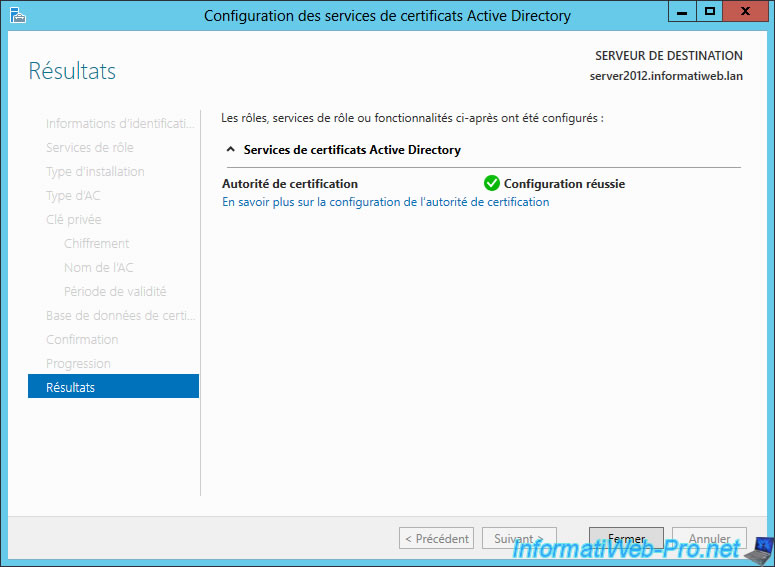Minimize the configuration window
Viewport: 775px width, 567px height.
[682, 11]
